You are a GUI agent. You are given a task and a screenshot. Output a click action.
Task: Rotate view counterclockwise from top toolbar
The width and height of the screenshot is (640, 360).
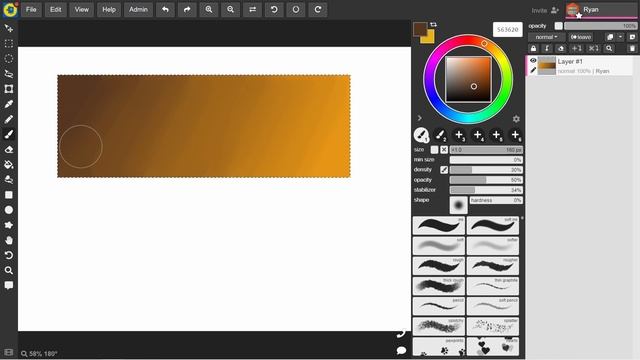click(274, 9)
